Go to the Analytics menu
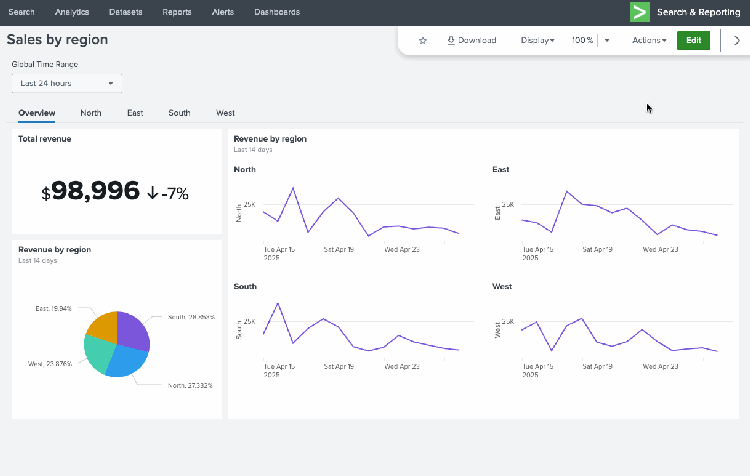Screen dimensions: 750x476 coord(72,13)
